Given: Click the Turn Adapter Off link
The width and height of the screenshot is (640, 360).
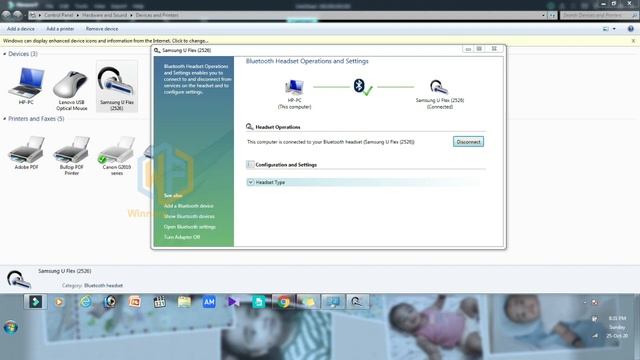Looking at the screenshot, I should (182, 237).
